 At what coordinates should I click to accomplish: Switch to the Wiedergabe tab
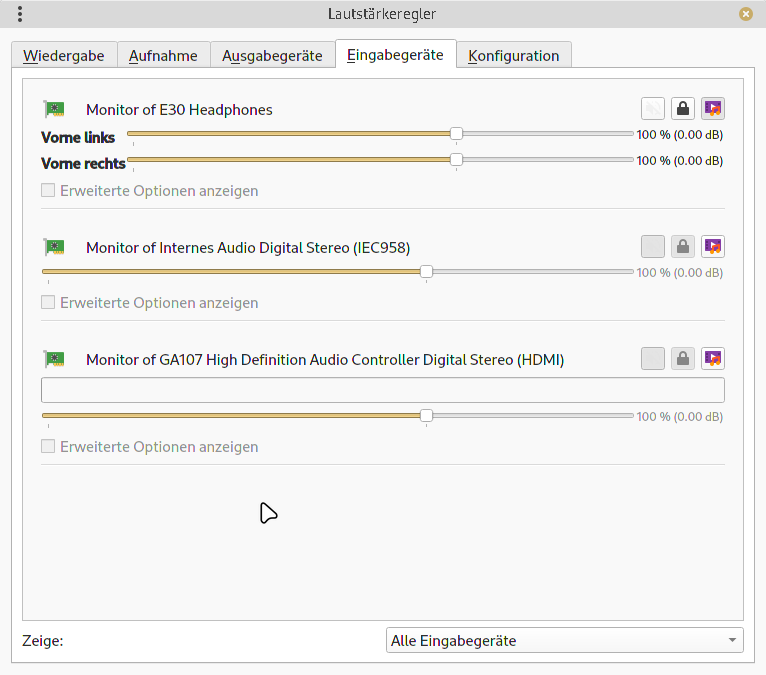click(x=64, y=56)
